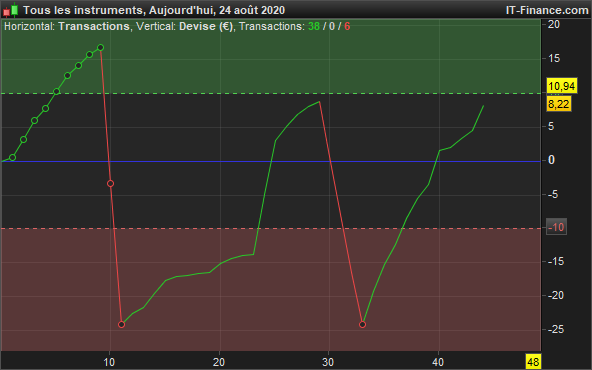Click y-axis label -25
Screen dimensions: 592x370
tap(556, 329)
